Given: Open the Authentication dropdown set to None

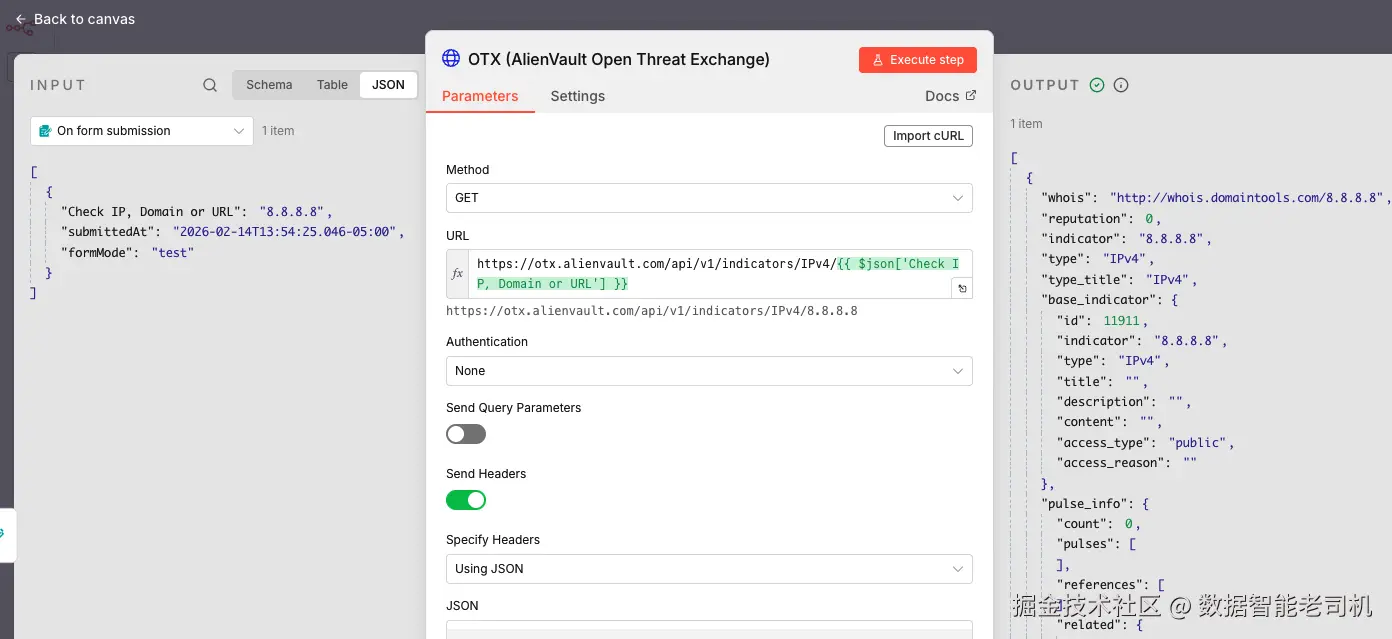Looking at the screenshot, I should click(709, 371).
